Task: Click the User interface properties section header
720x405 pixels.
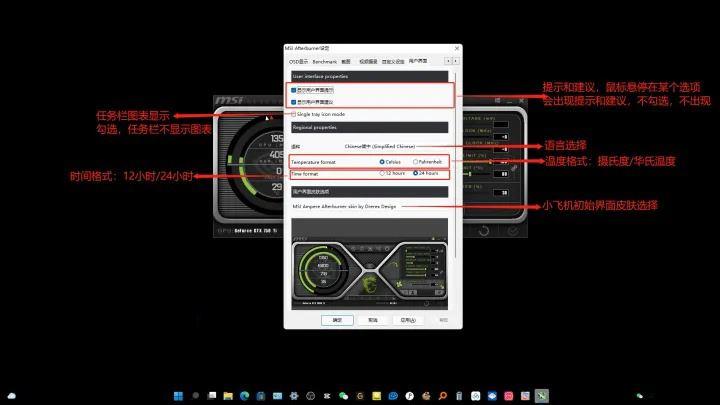Action: [370, 76]
